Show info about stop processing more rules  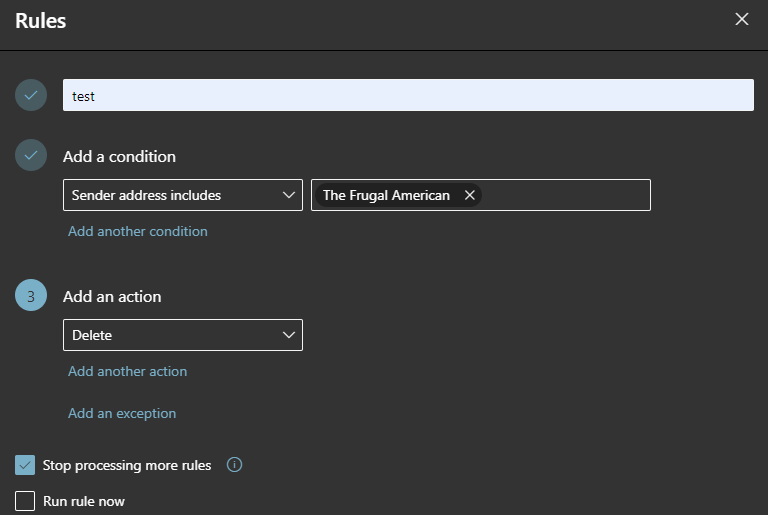pyautogui.click(x=234, y=465)
